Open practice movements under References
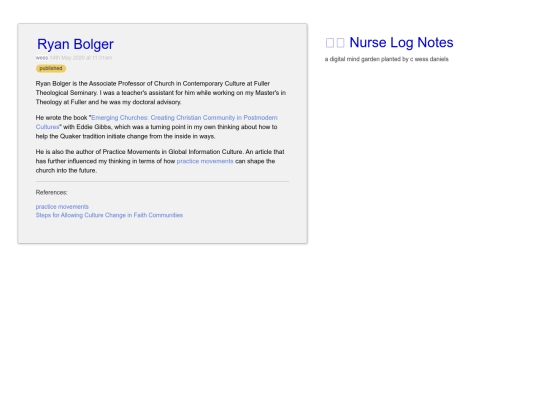 [62, 207]
